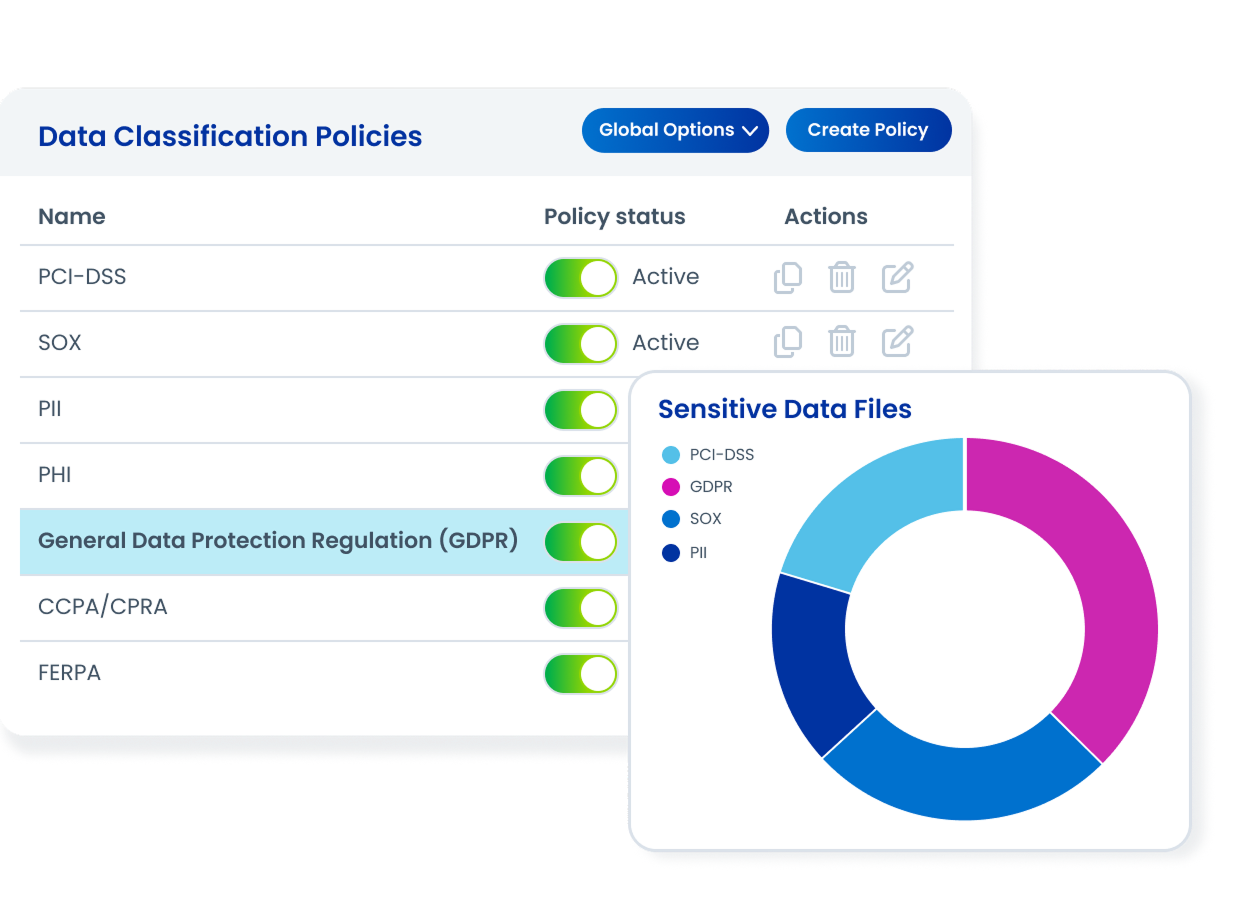The image size is (1260, 920).
Task: Select the PHI row name
Action: pos(55,475)
